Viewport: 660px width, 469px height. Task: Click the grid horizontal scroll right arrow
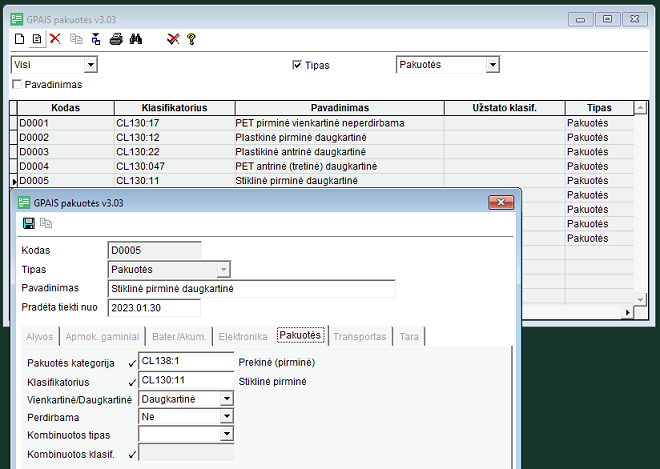click(x=628, y=312)
